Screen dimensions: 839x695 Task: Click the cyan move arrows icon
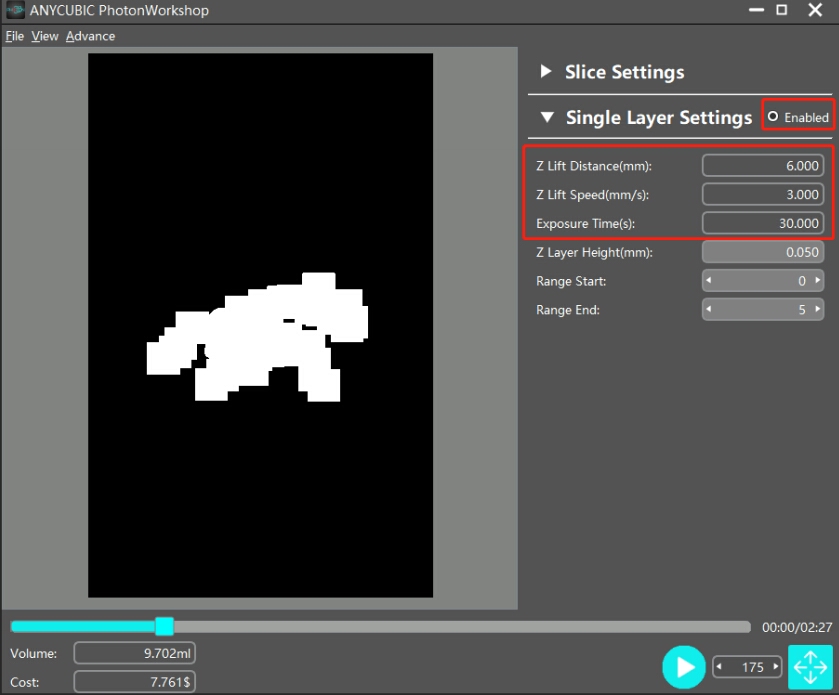click(810, 666)
